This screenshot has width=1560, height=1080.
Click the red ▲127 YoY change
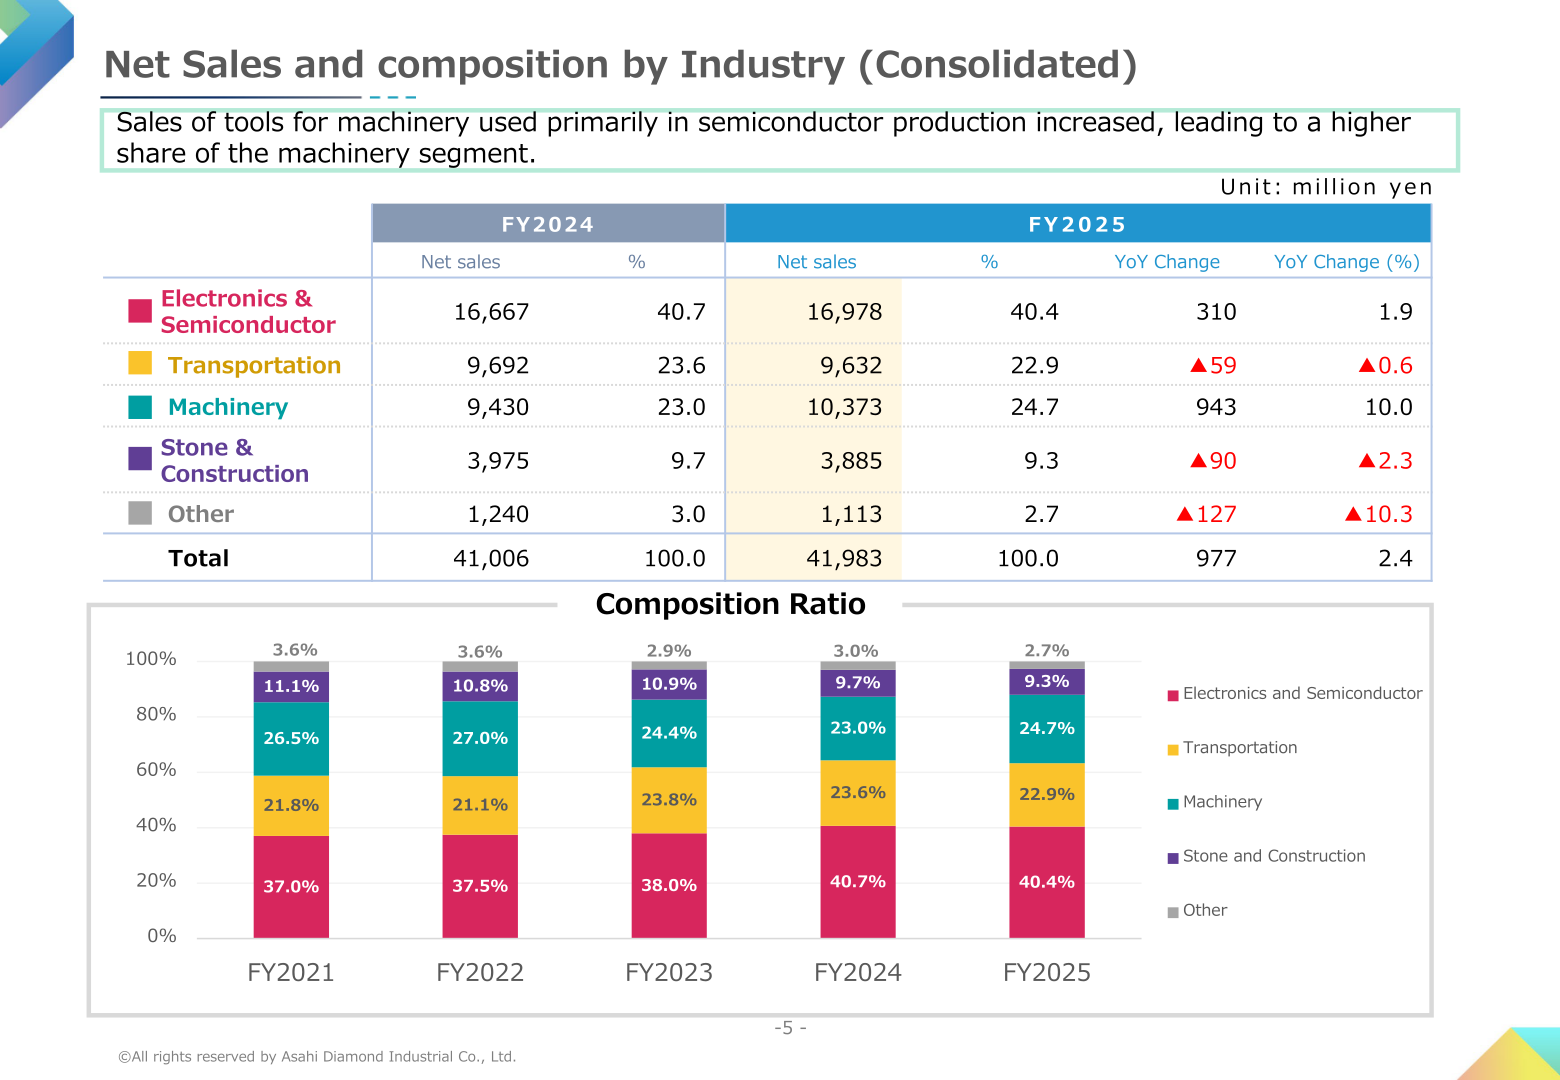point(1206,514)
